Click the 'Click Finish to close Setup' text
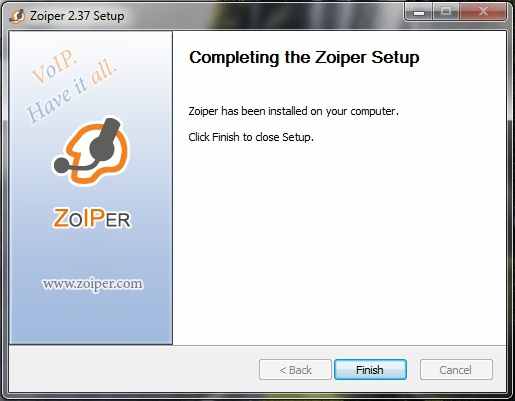The width and height of the screenshot is (515, 401). pyautogui.click(x=251, y=137)
